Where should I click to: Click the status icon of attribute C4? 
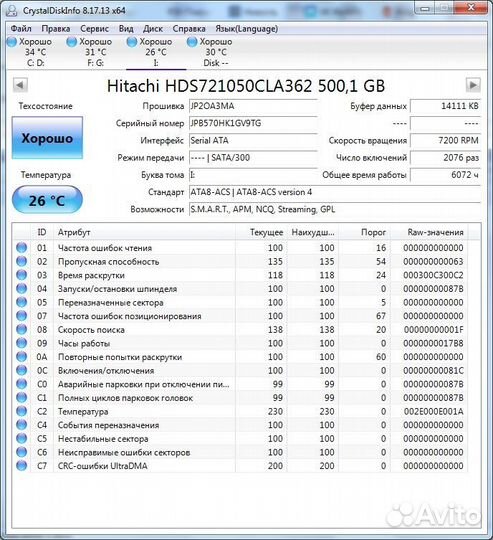[x=21, y=425]
